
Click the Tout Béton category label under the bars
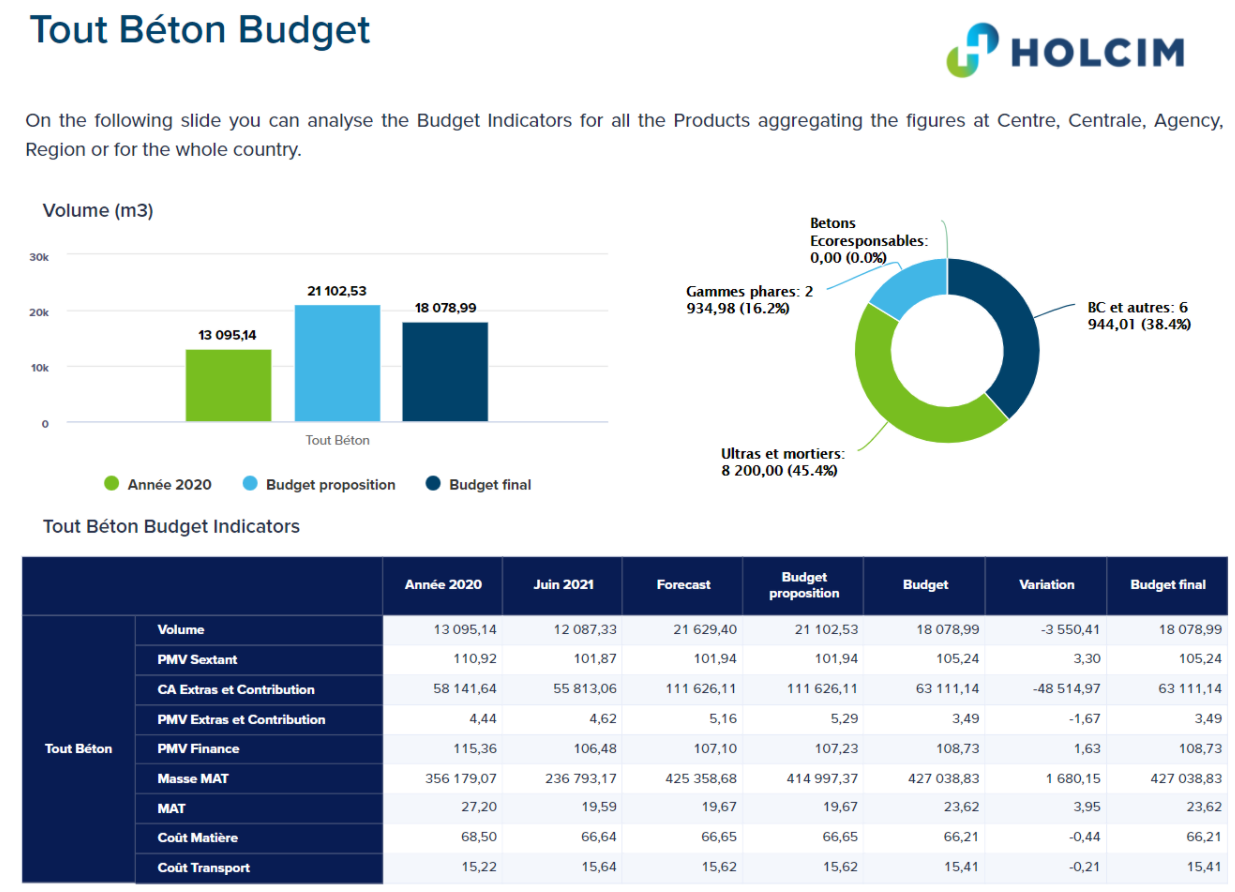point(337,440)
